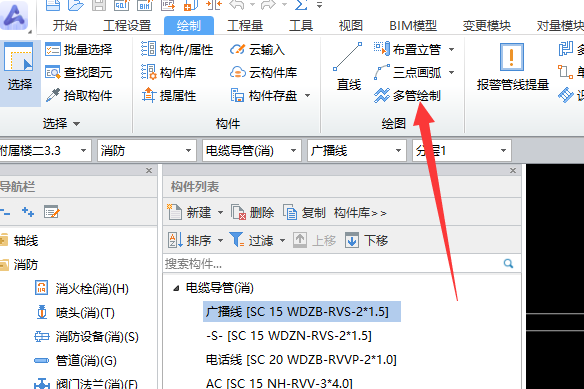Switch to 工程量 tab
584x389 pixels.
click(x=245, y=25)
